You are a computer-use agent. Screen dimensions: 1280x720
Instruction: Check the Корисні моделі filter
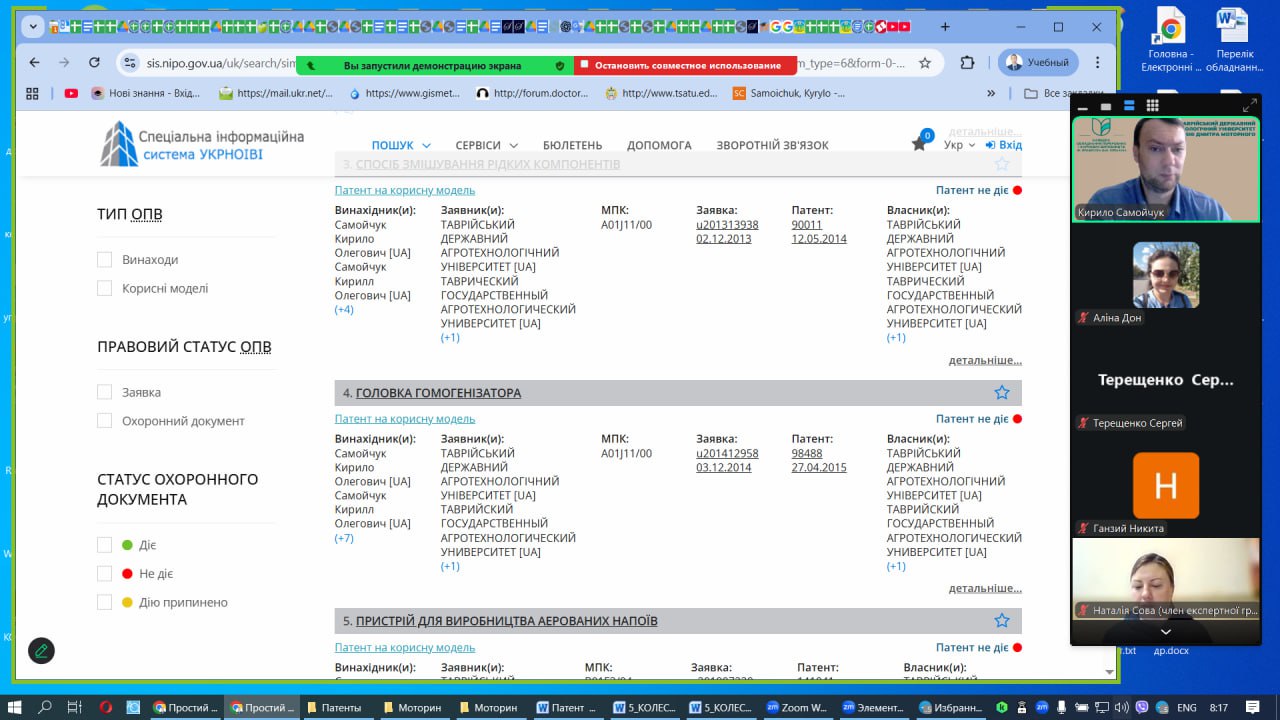click(x=104, y=289)
